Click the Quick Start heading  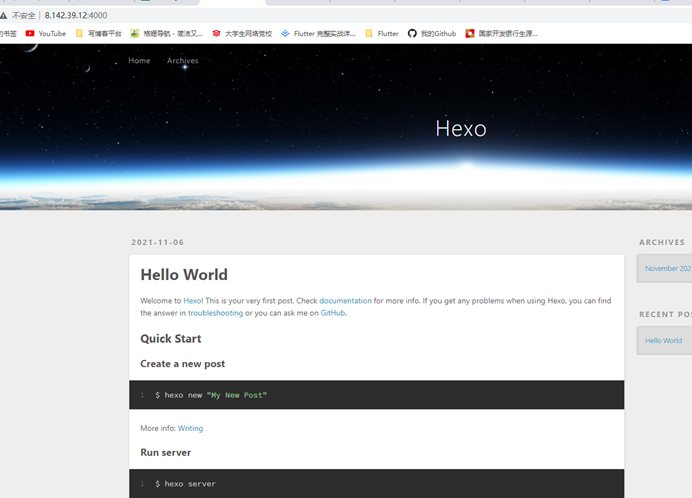tap(171, 339)
